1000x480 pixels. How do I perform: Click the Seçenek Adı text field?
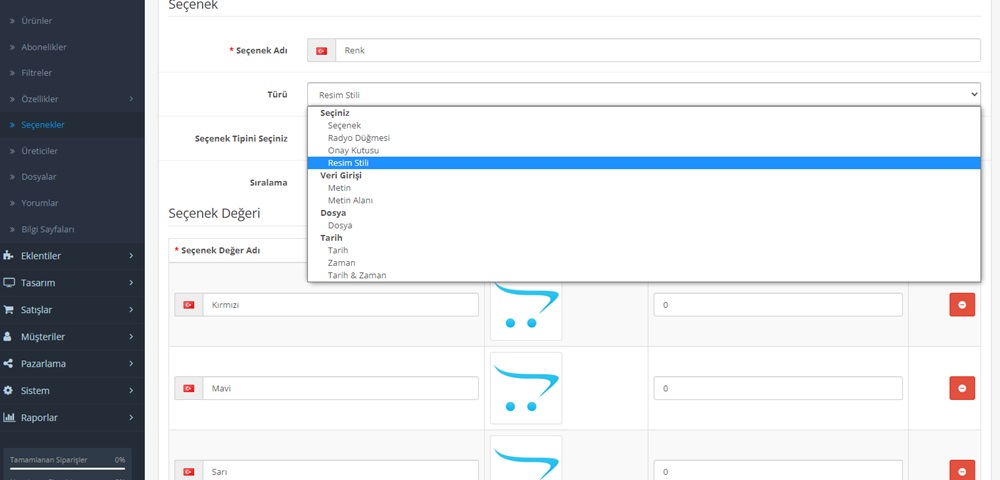[657, 50]
